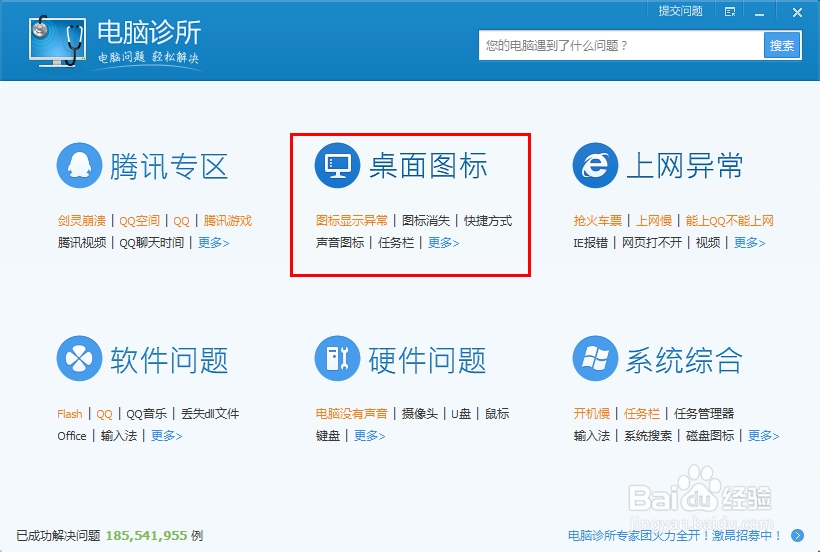Image resolution: width=820 pixels, height=552 pixels.
Task: Click the 硬件问题 tools icon
Action: pos(337,358)
